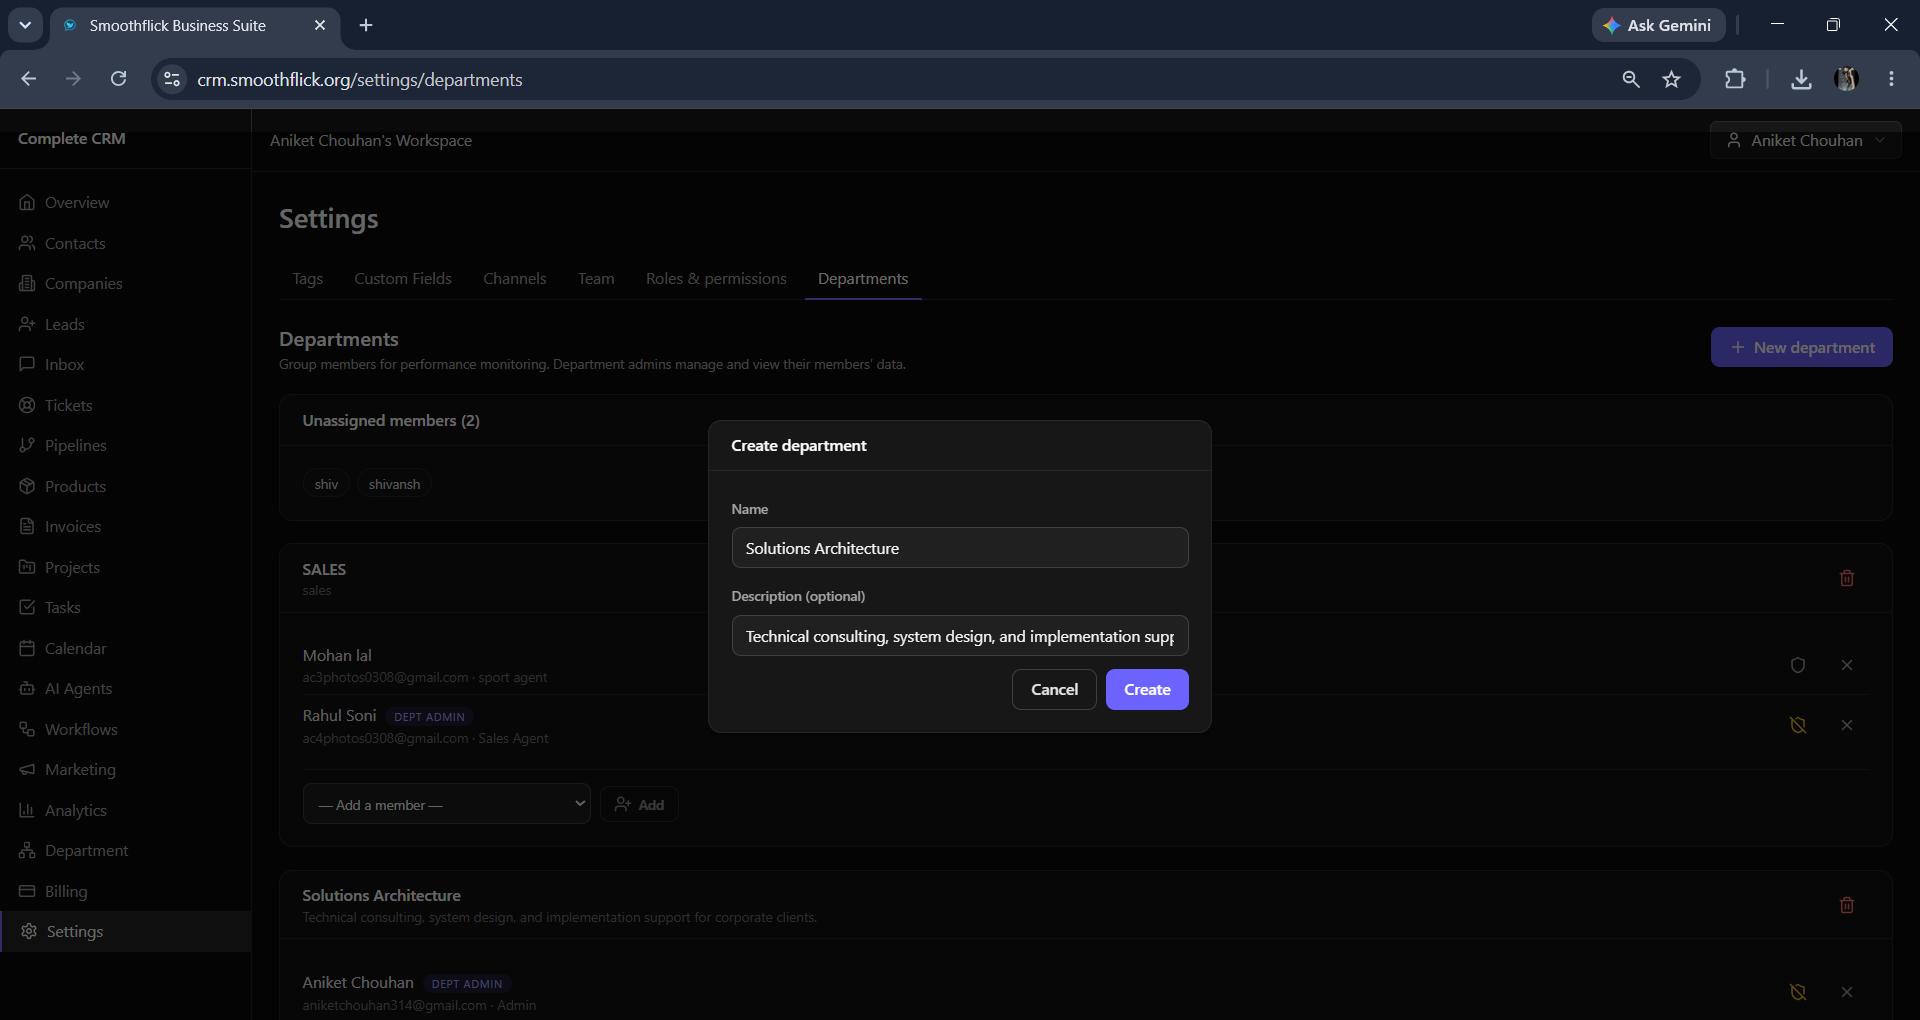Open the browser Extensions menu

[1735, 80]
